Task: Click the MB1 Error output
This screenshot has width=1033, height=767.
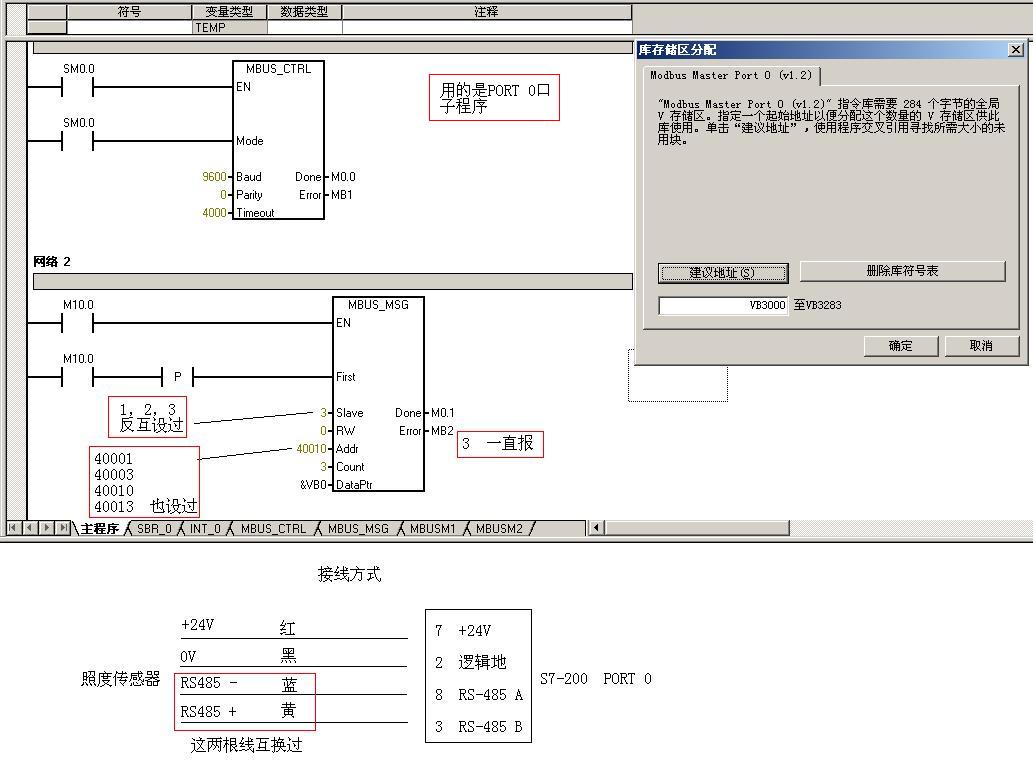Action: [342, 195]
